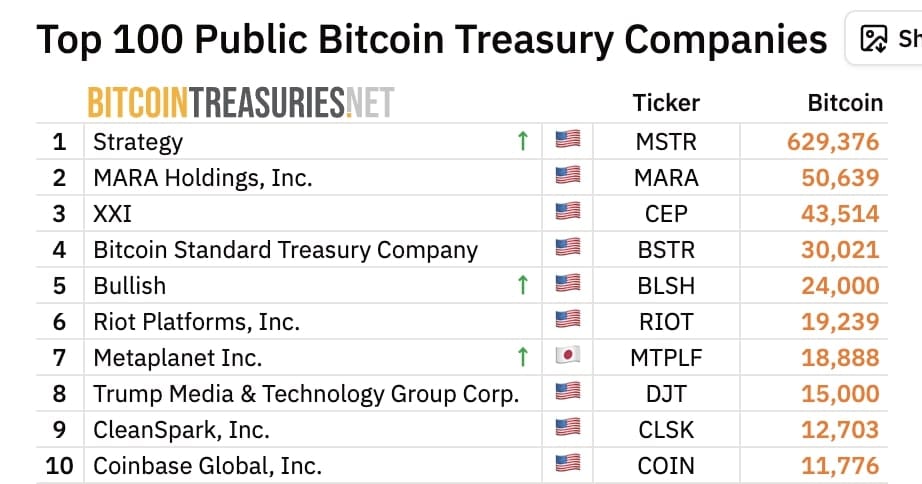Sort by the Ticker column header
This screenshot has height=484, width=922.
coord(666,103)
